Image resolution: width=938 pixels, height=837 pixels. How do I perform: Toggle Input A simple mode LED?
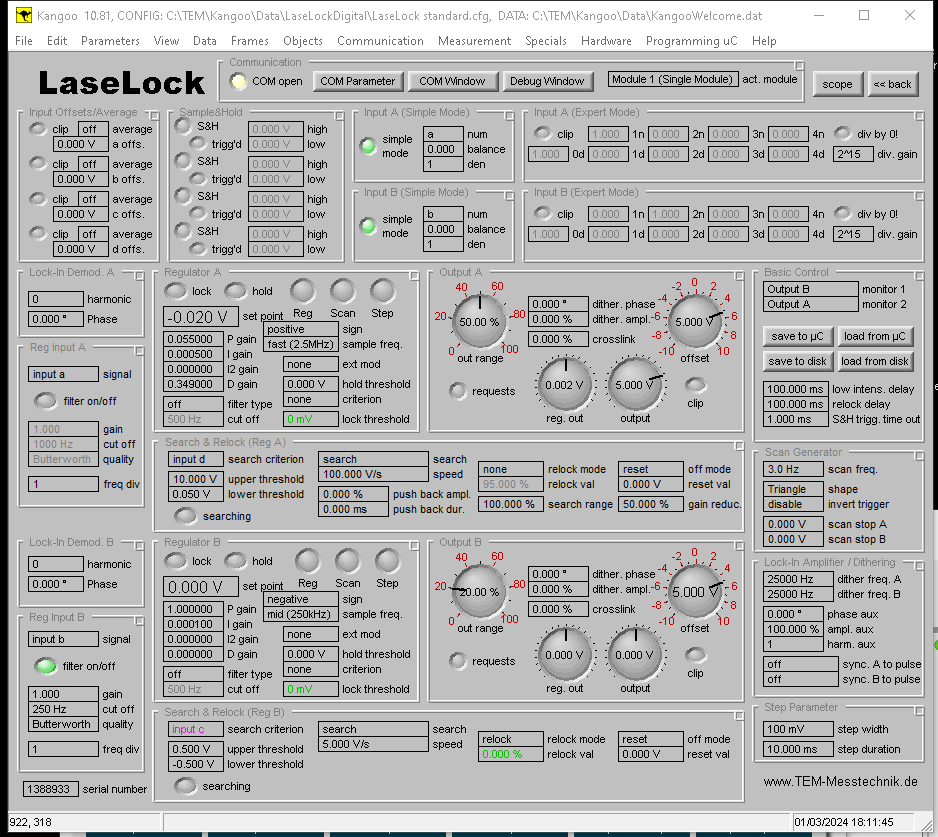[369, 147]
